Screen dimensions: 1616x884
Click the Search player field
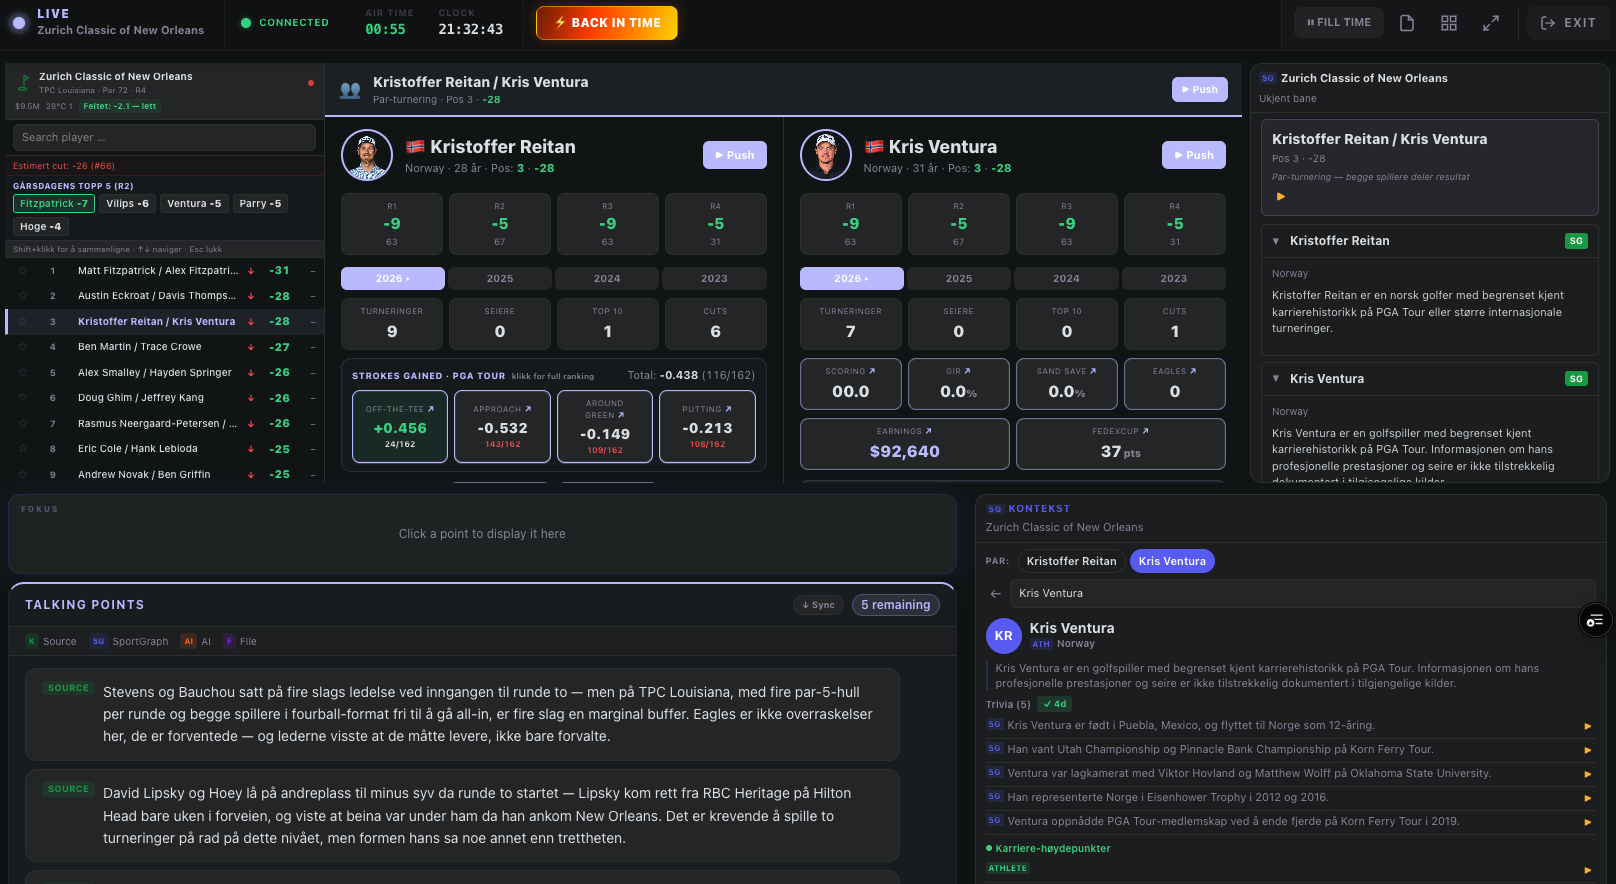point(164,138)
